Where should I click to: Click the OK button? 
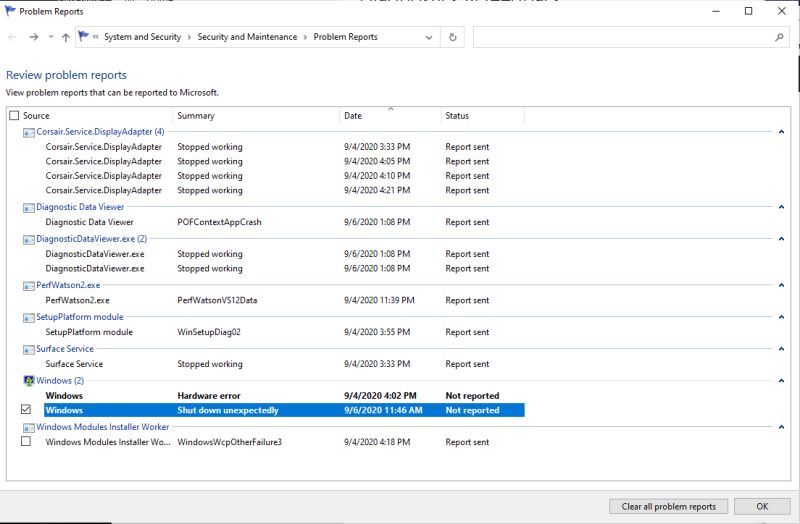point(762,506)
